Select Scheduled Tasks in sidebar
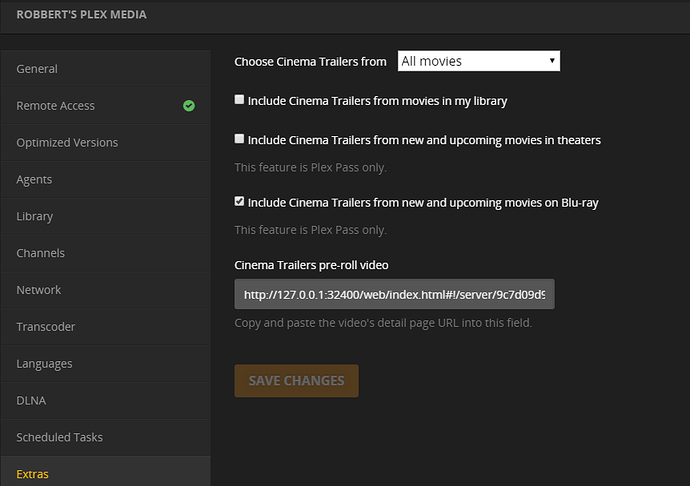690x486 pixels. point(60,437)
